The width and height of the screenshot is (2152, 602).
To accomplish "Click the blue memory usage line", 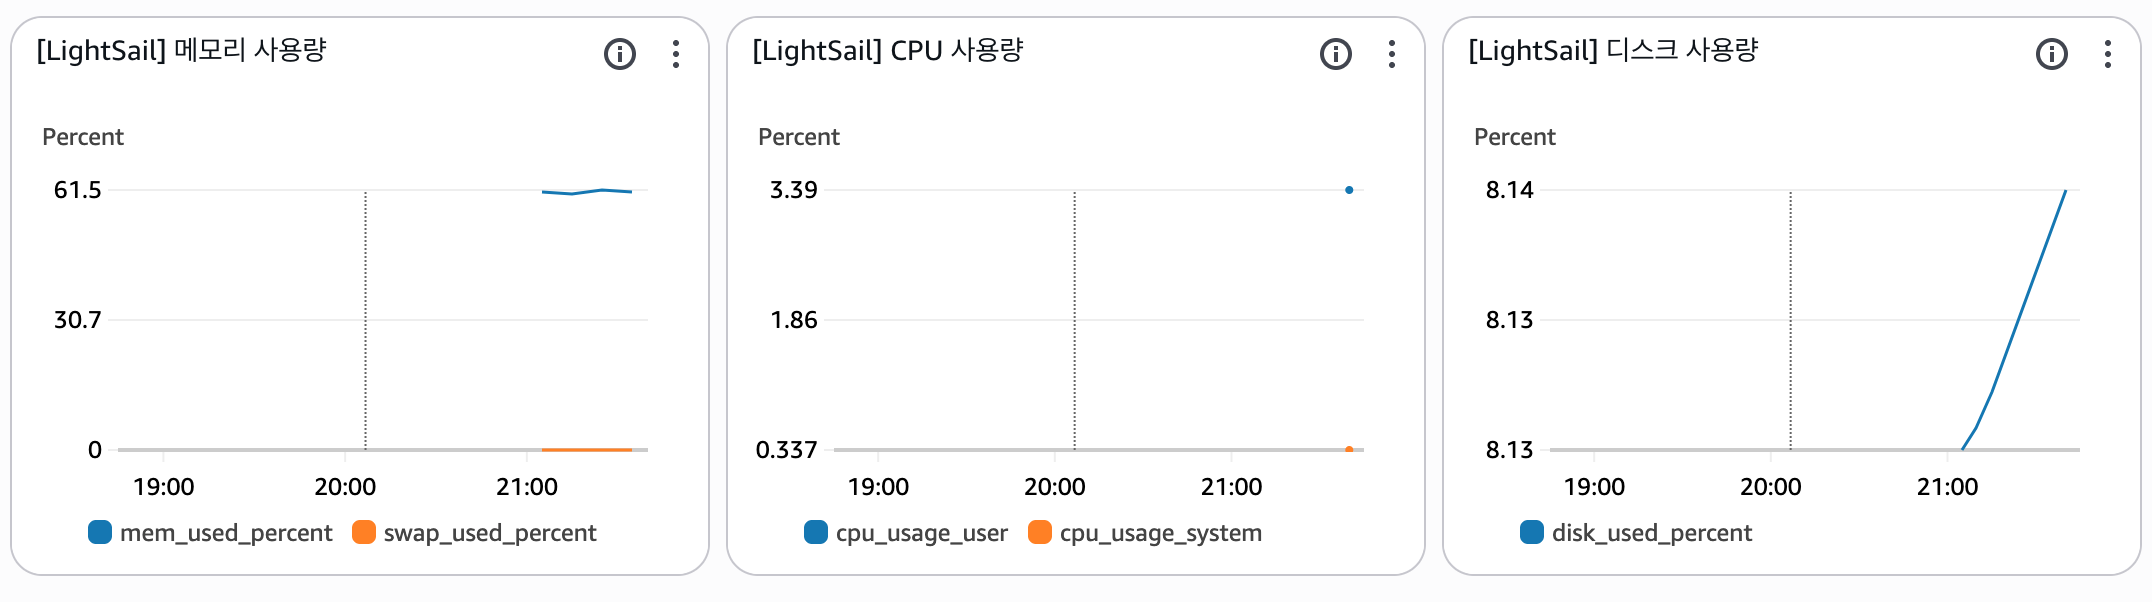I will pyautogui.click(x=587, y=191).
